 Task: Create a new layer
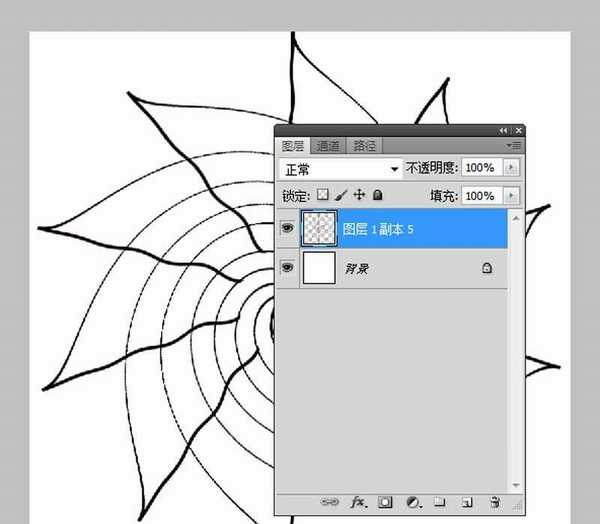(466, 502)
